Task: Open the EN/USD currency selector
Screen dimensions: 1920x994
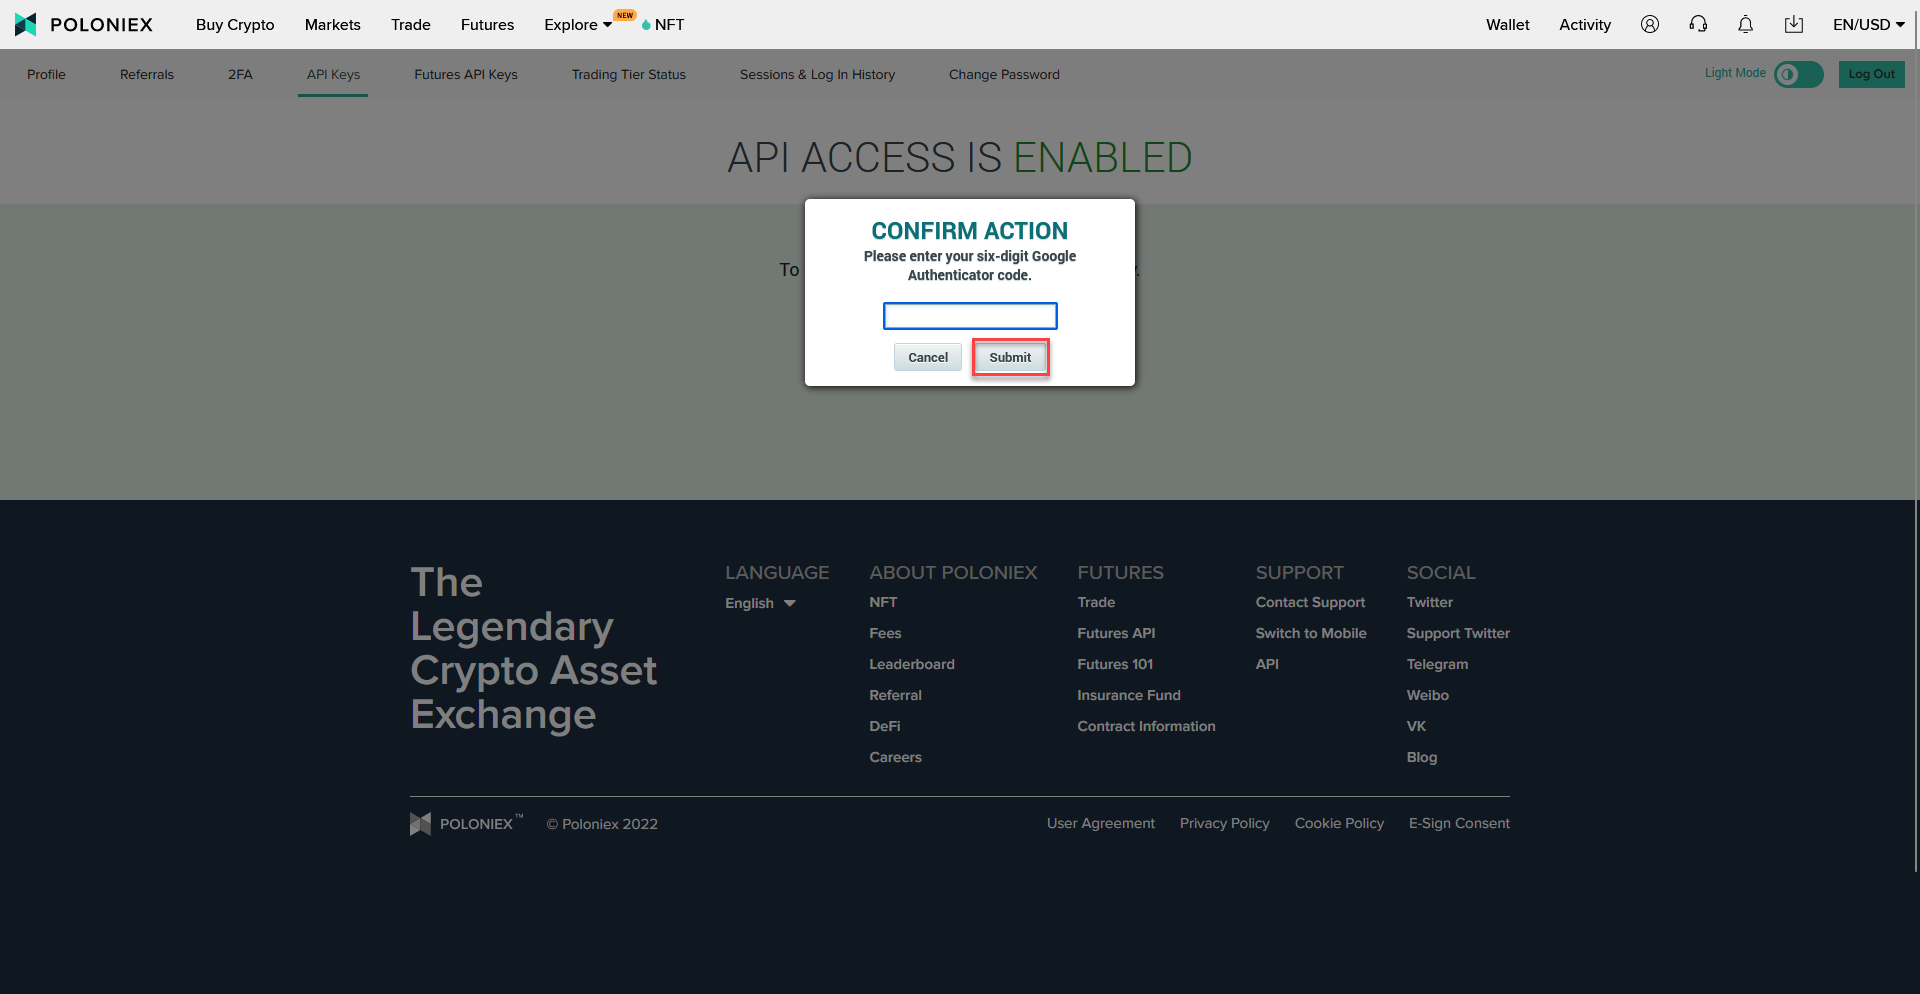Action: coord(1868,24)
